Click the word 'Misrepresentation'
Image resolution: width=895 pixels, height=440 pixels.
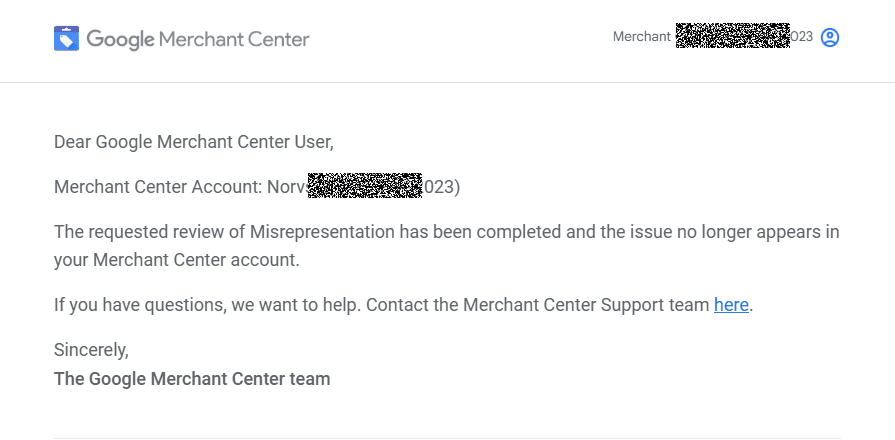coord(322,232)
